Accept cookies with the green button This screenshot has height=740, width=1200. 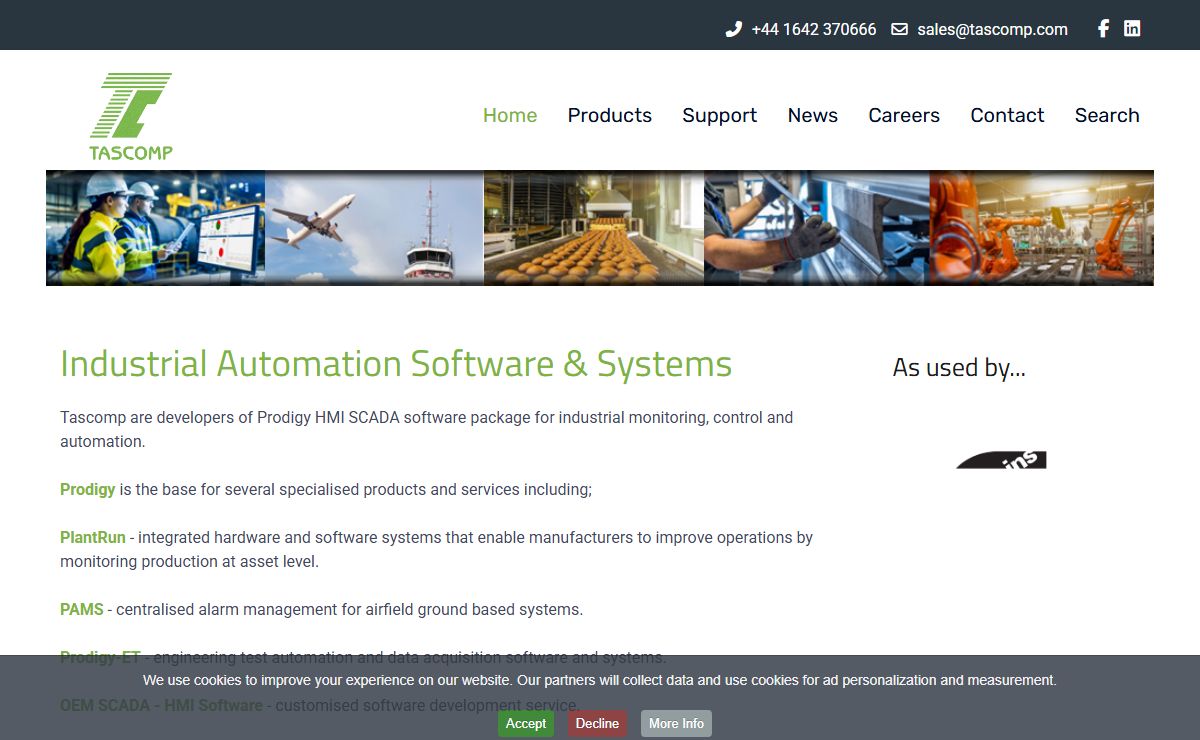(x=526, y=723)
